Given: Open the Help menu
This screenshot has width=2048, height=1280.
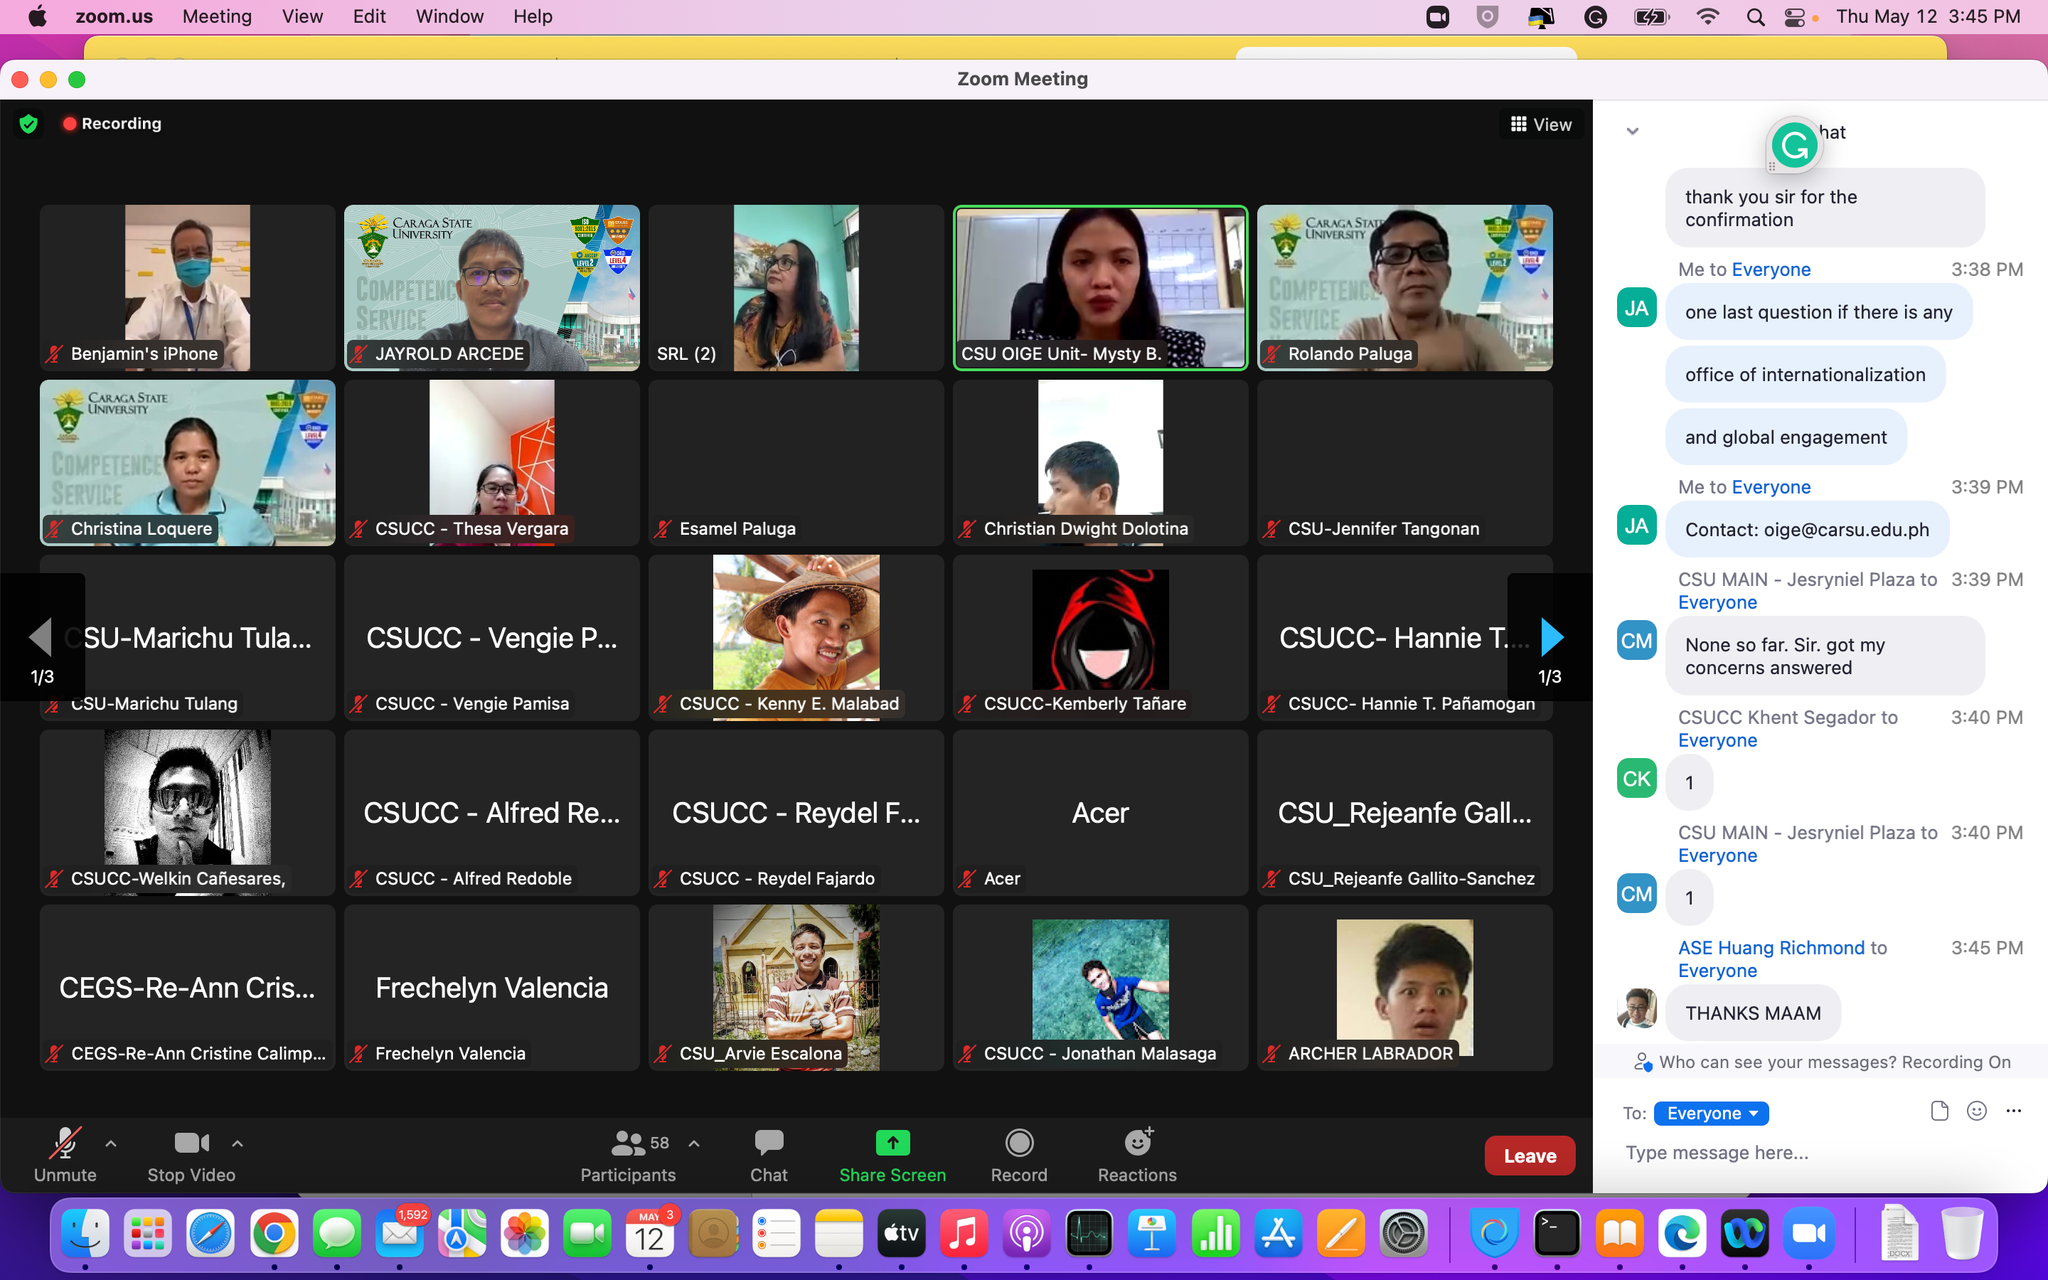Looking at the screenshot, I should click(x=532, y=16).
